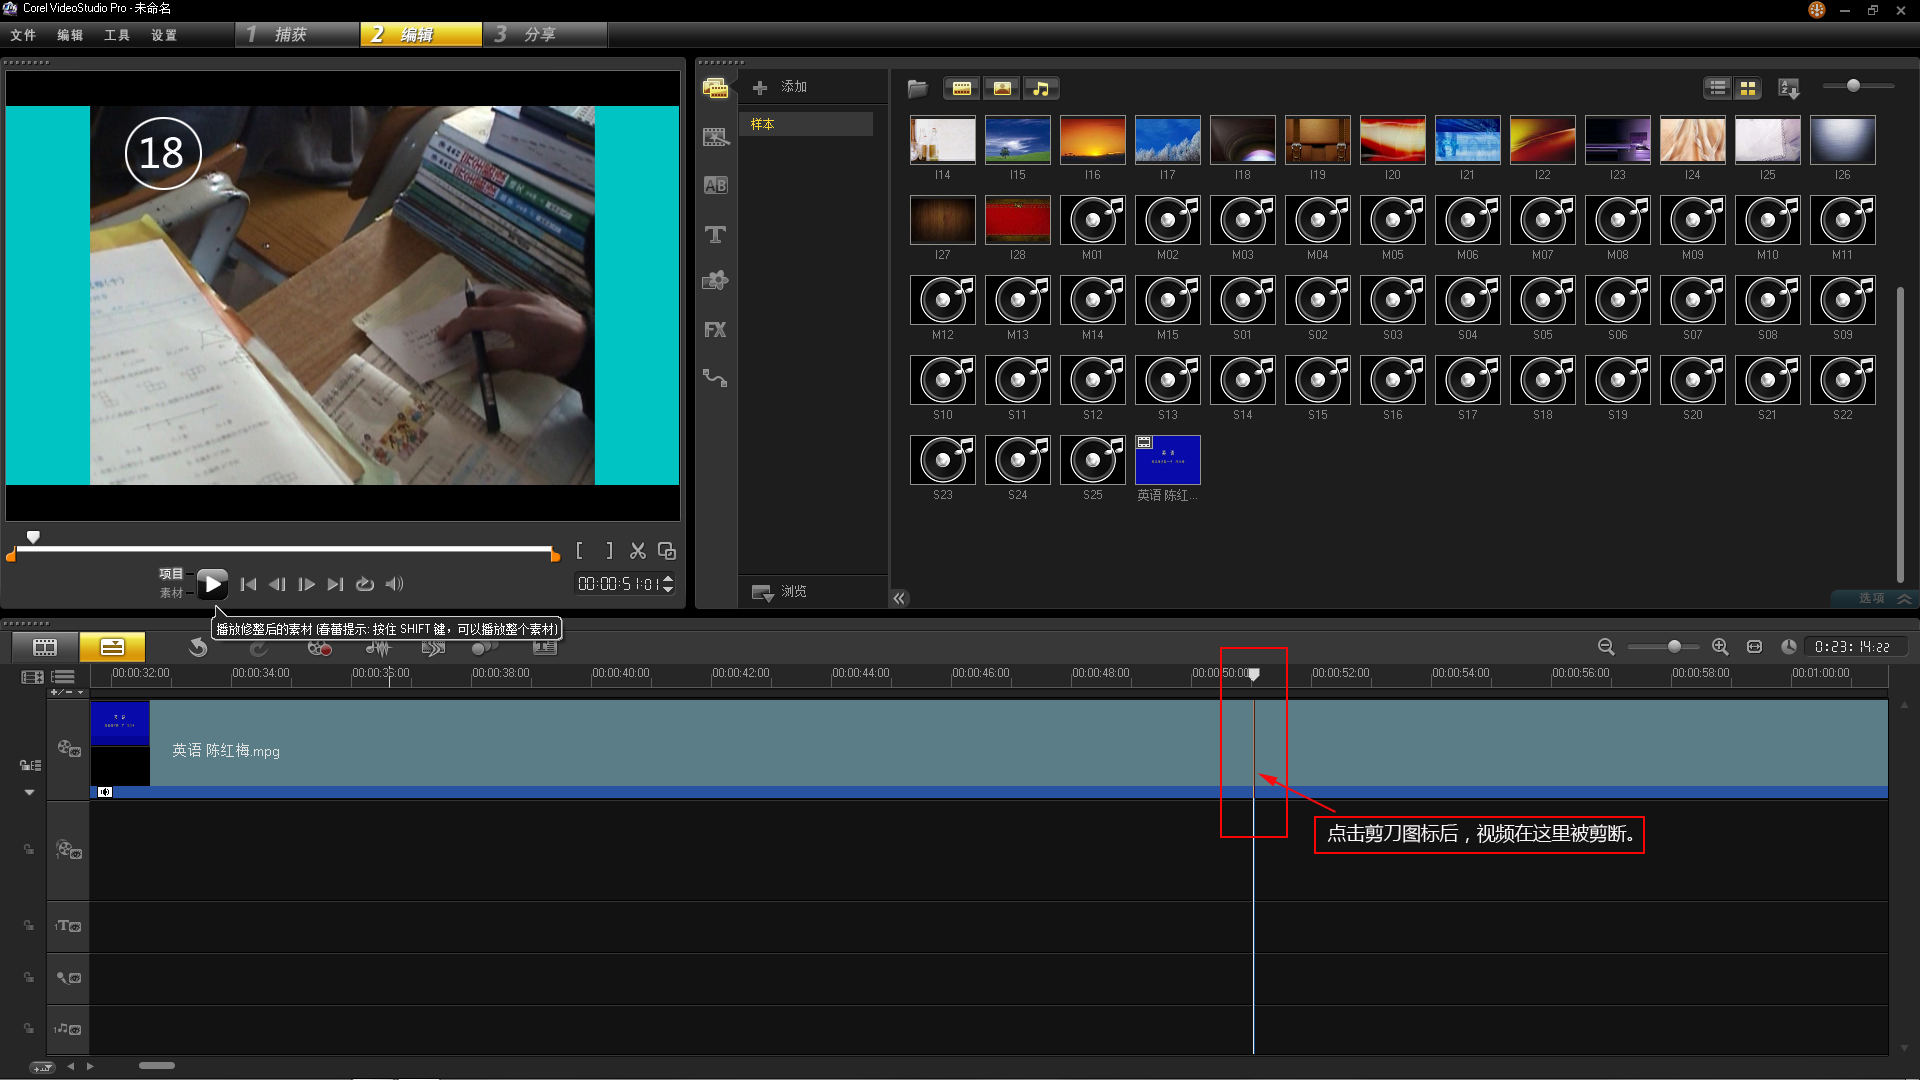Click the 浏览 browse button
Viewport: 1920px width, 1080px height.
point(780,592)
